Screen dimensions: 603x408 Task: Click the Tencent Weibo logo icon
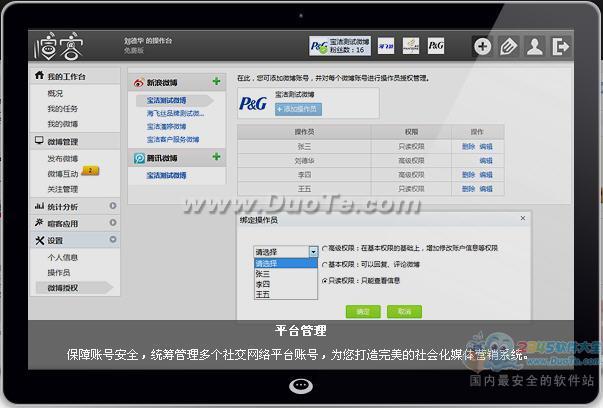[x=139, y=158]
